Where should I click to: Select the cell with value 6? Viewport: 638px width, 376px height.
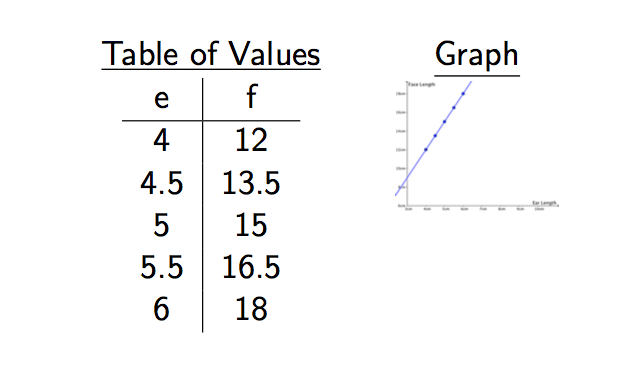(x=161, y=310)
